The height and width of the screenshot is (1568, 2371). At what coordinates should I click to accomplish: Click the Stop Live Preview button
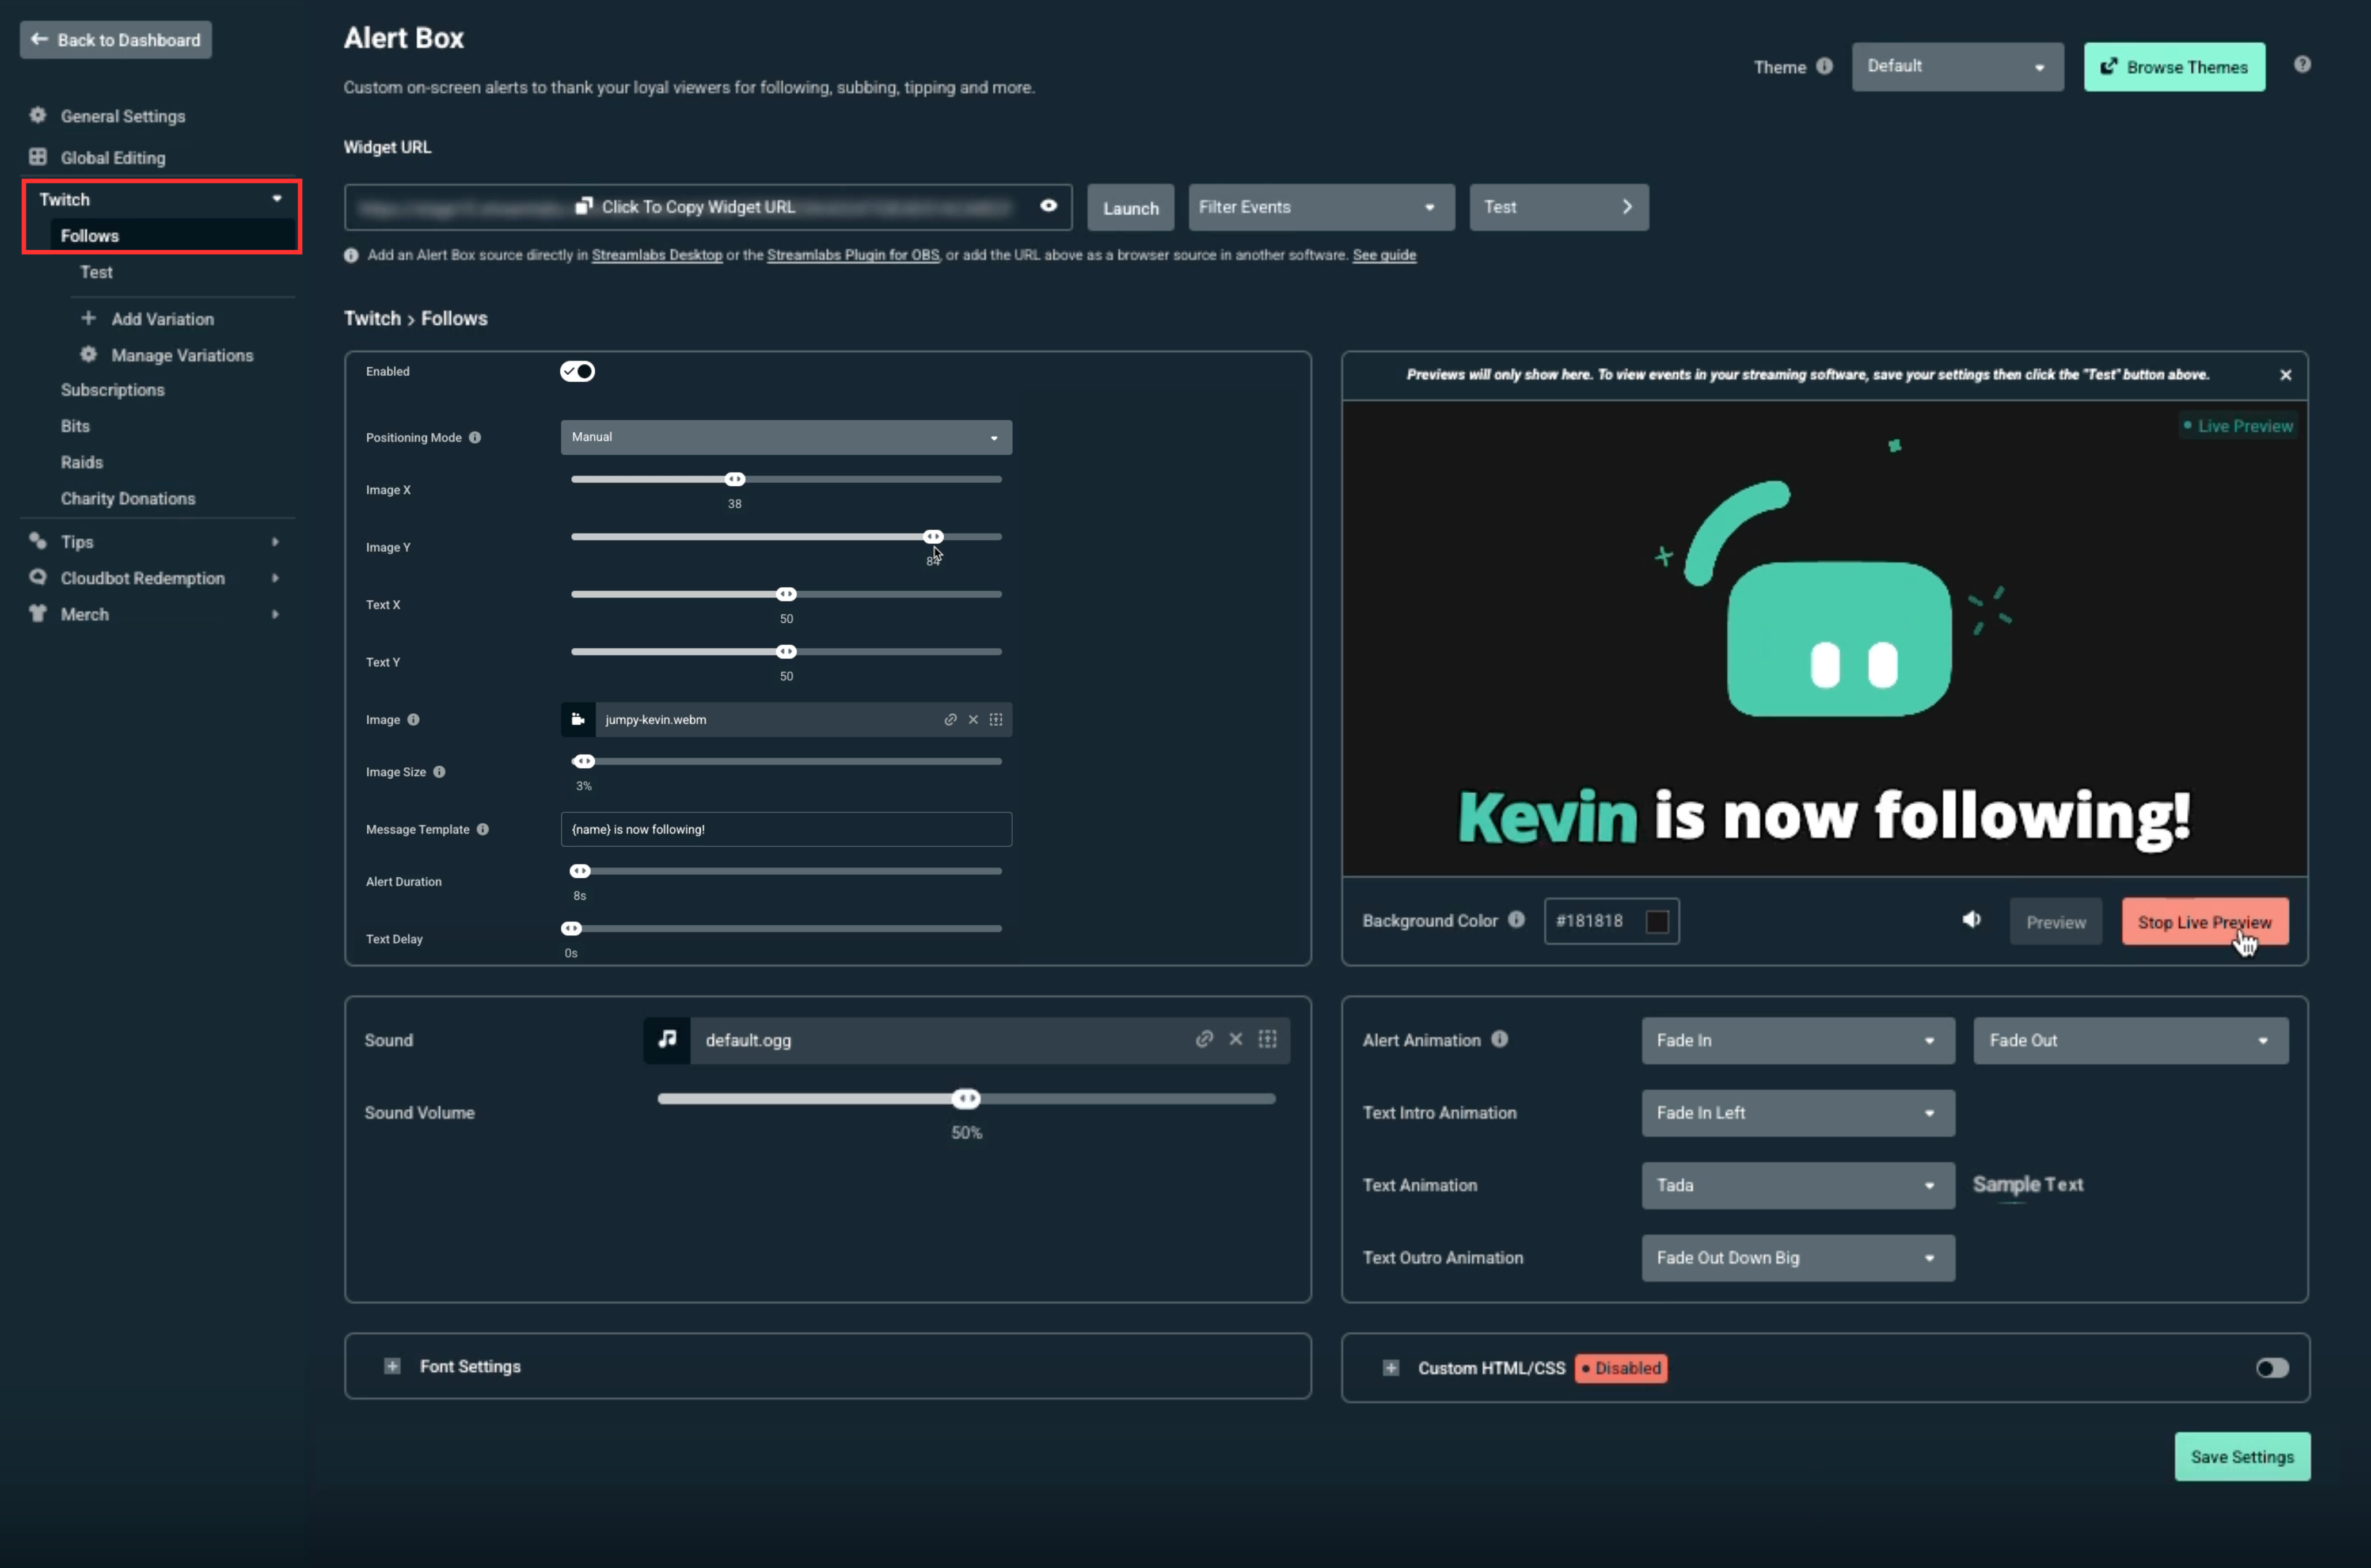[x=2204, y=921]
